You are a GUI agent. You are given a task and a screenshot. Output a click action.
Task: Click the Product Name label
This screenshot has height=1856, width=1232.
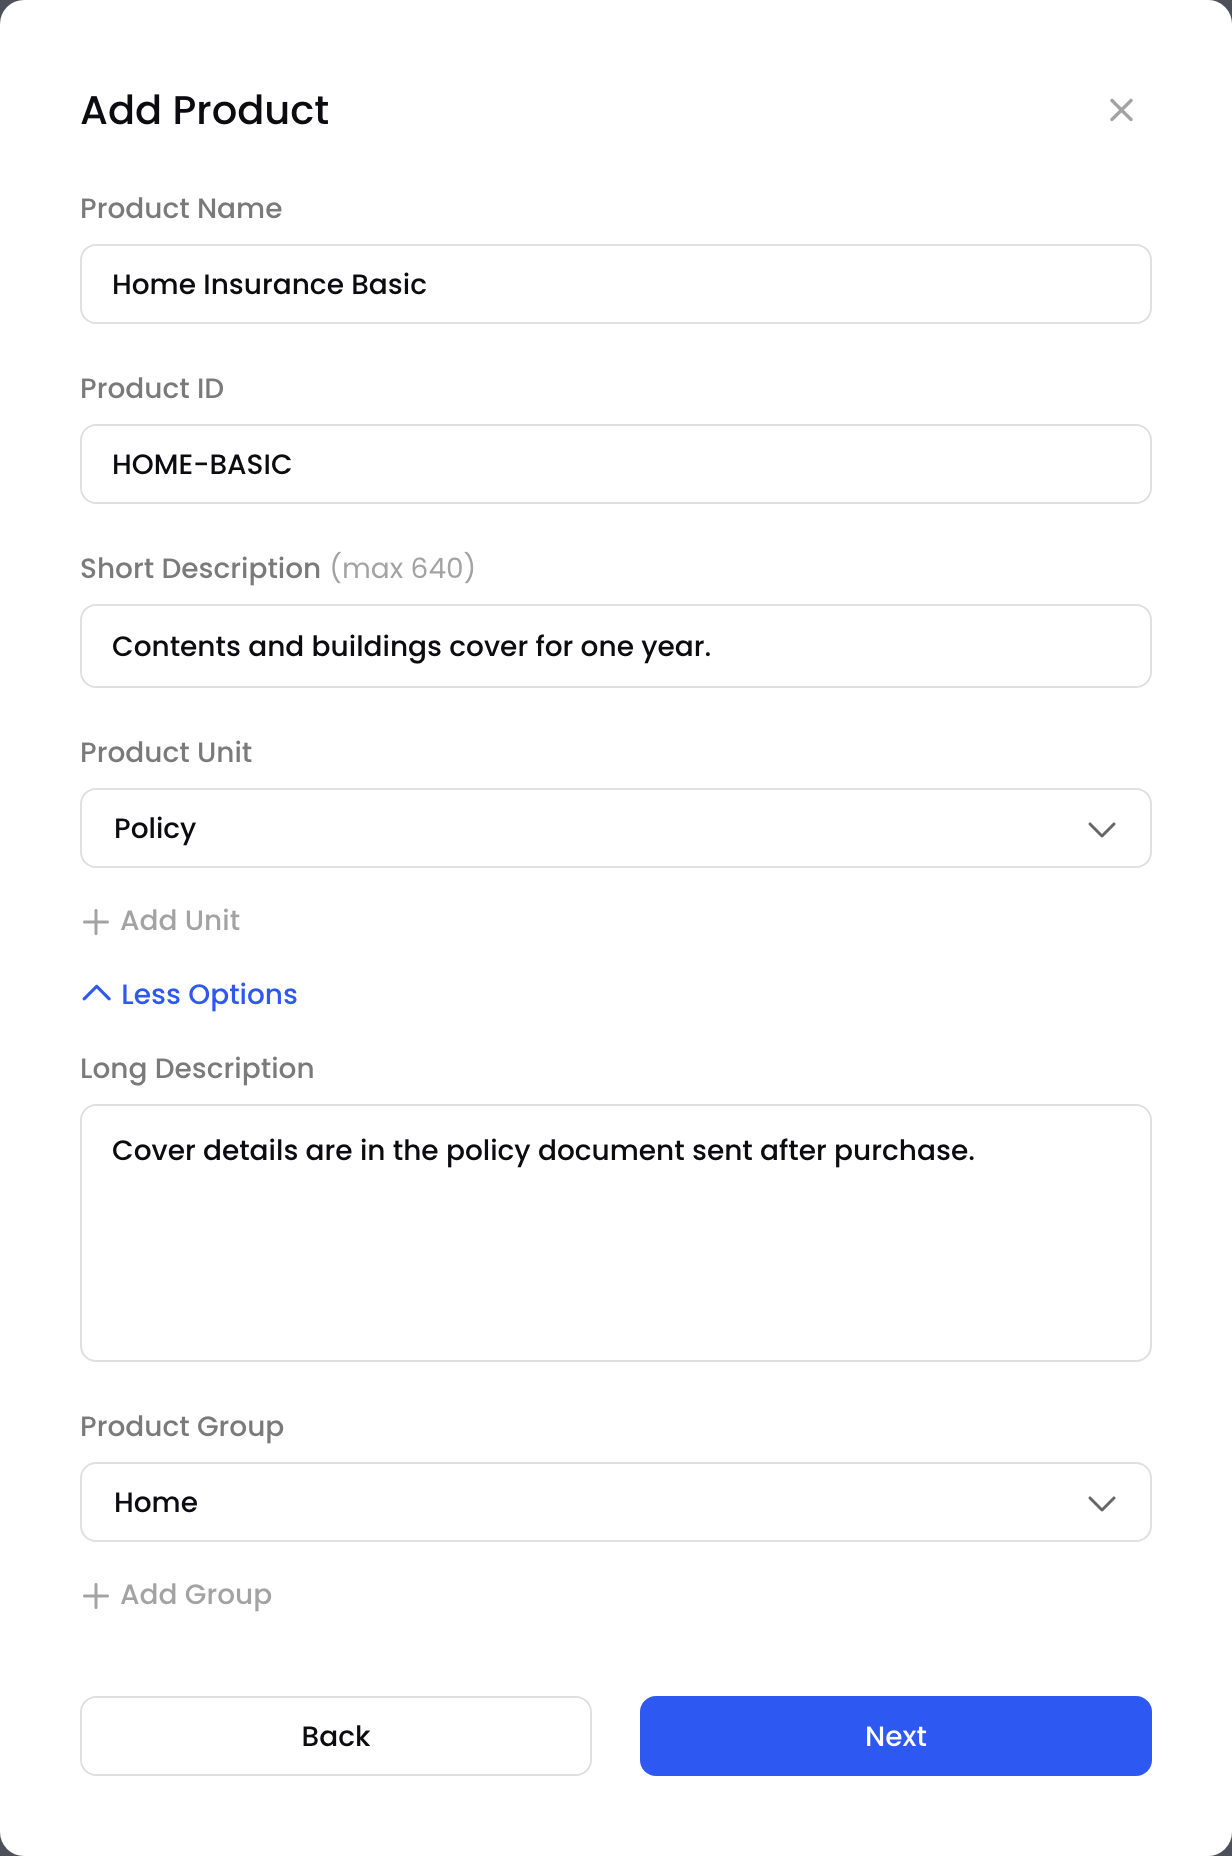click(181, 208)
